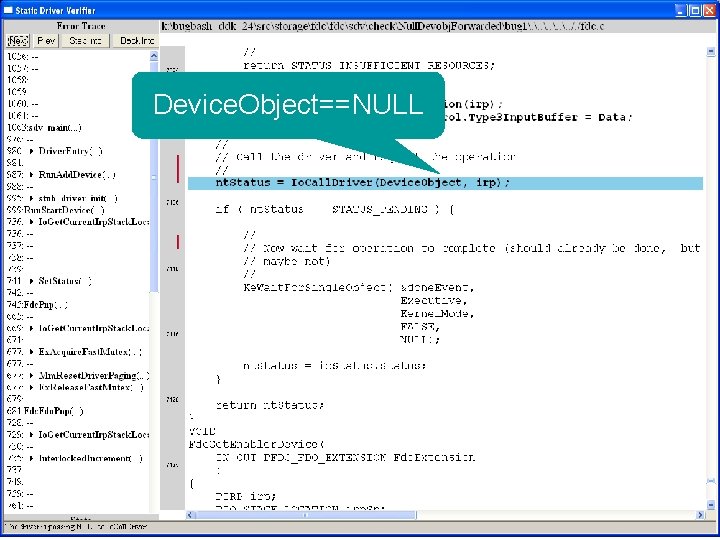The image size is (720, 540).
Task: Click the code view horizontal scrollbar thumb
Action: click(306, 515)
